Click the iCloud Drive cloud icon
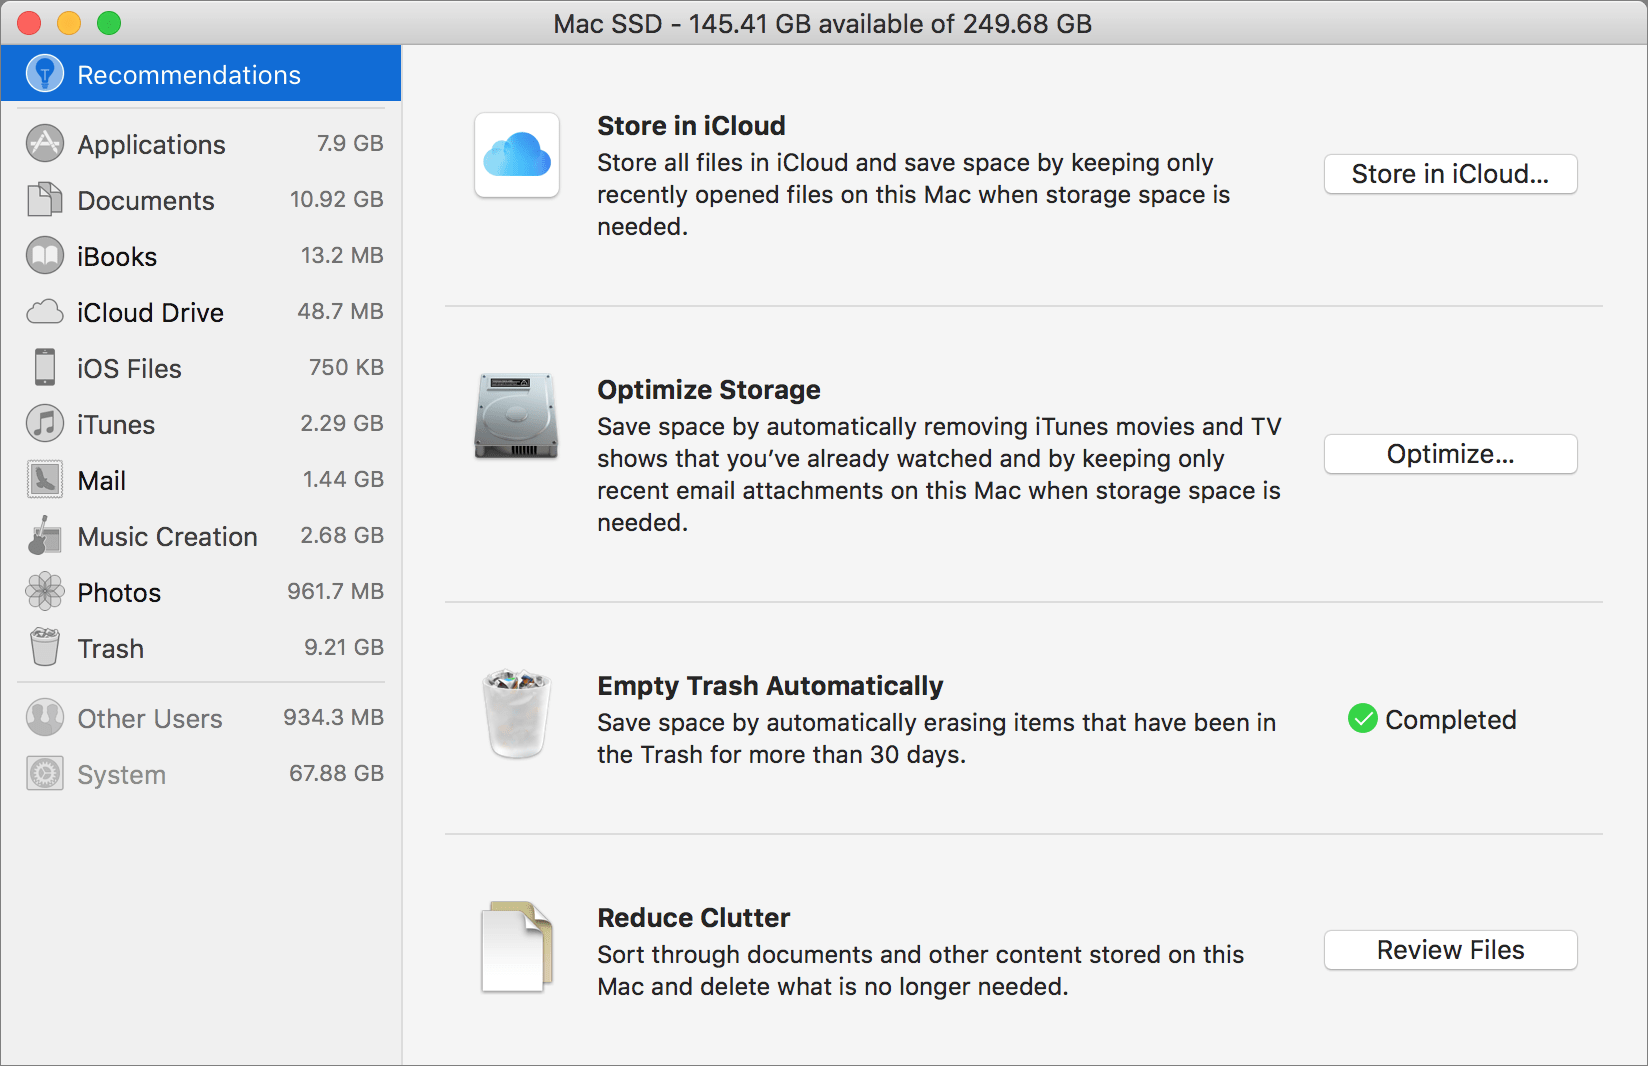 coord(44,311)
